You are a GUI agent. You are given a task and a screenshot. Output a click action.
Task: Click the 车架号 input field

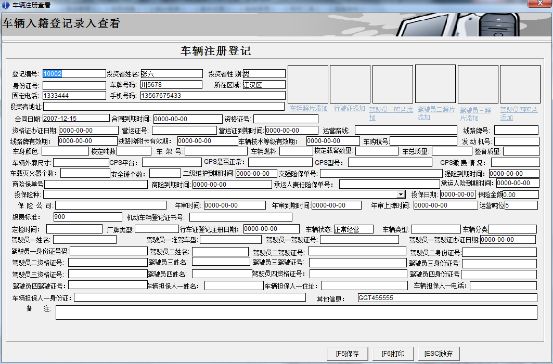[216, 151]
